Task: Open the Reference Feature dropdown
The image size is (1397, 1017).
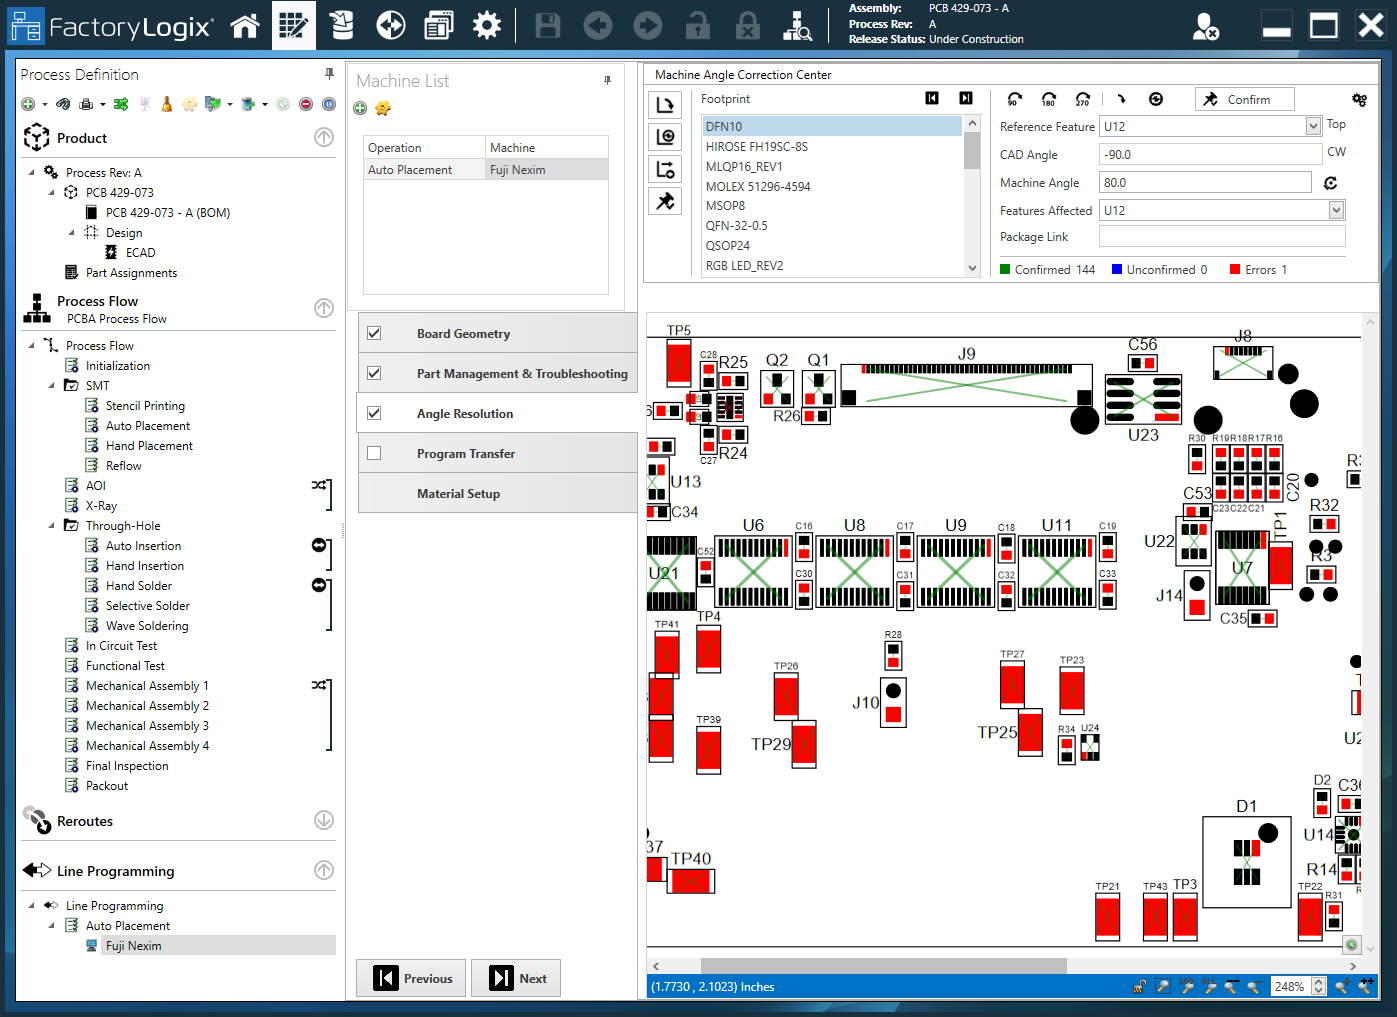Action: click(x=1313, y=126)
